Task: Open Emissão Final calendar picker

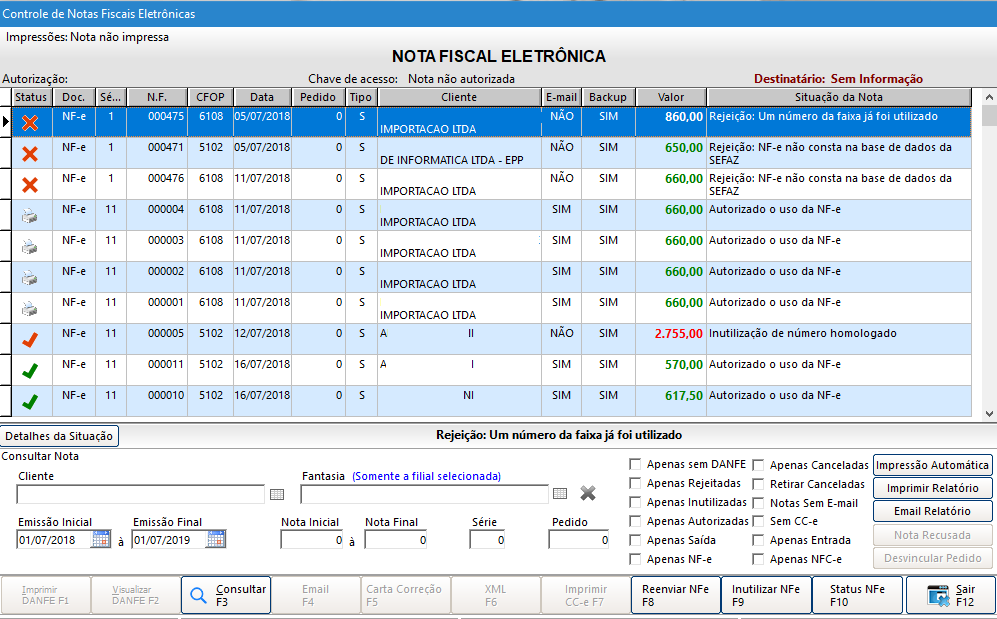Action: click(x=216, y=539)
